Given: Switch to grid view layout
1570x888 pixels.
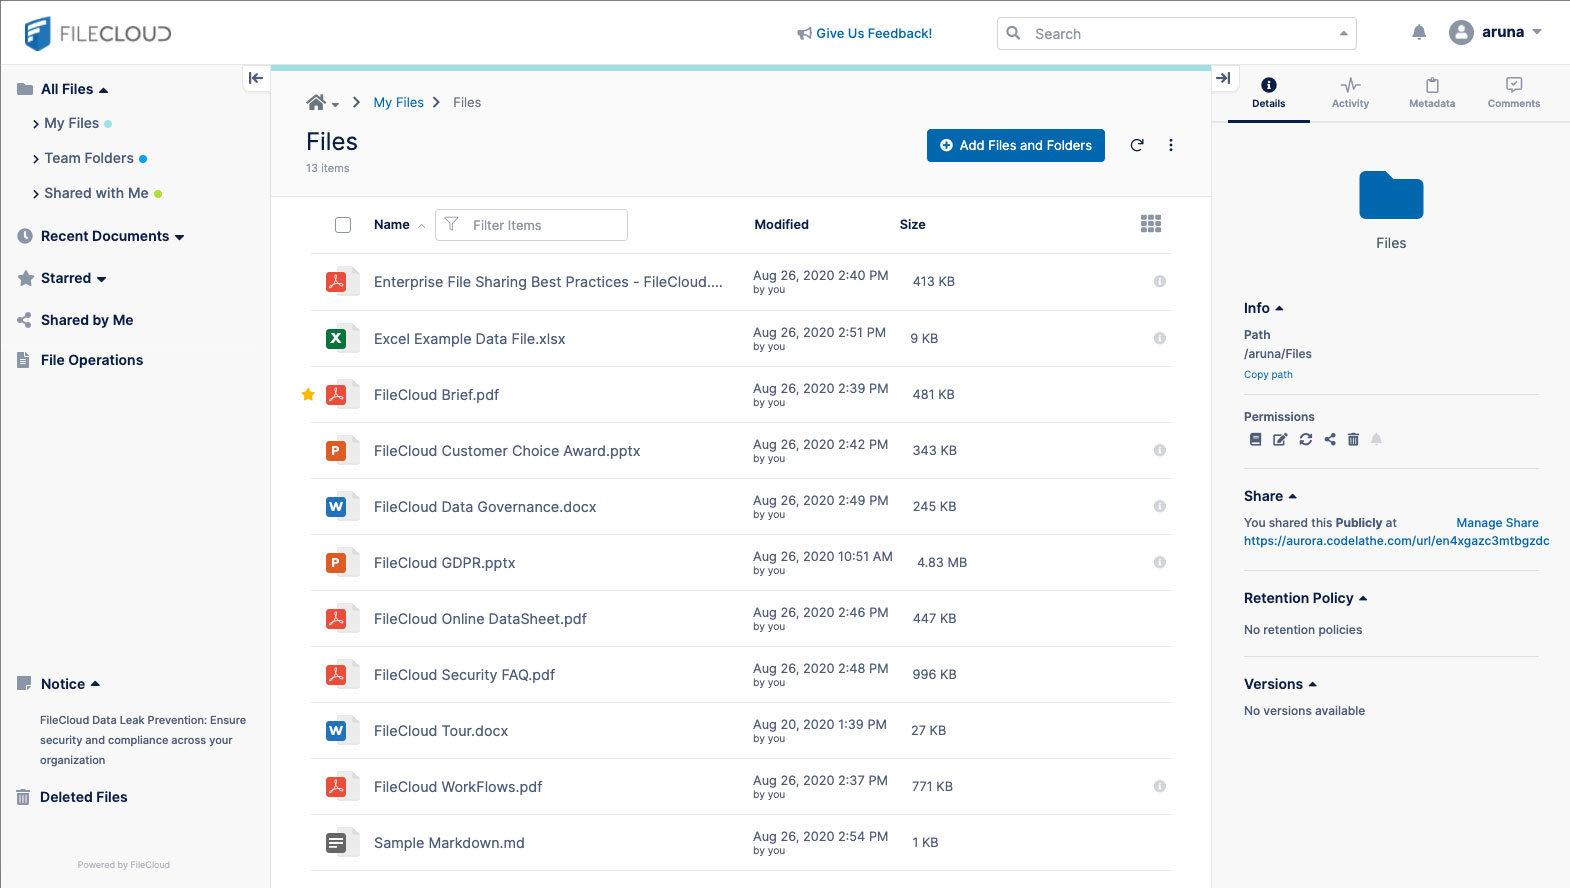Looking at the screenshot, I should click(1151, 224).
